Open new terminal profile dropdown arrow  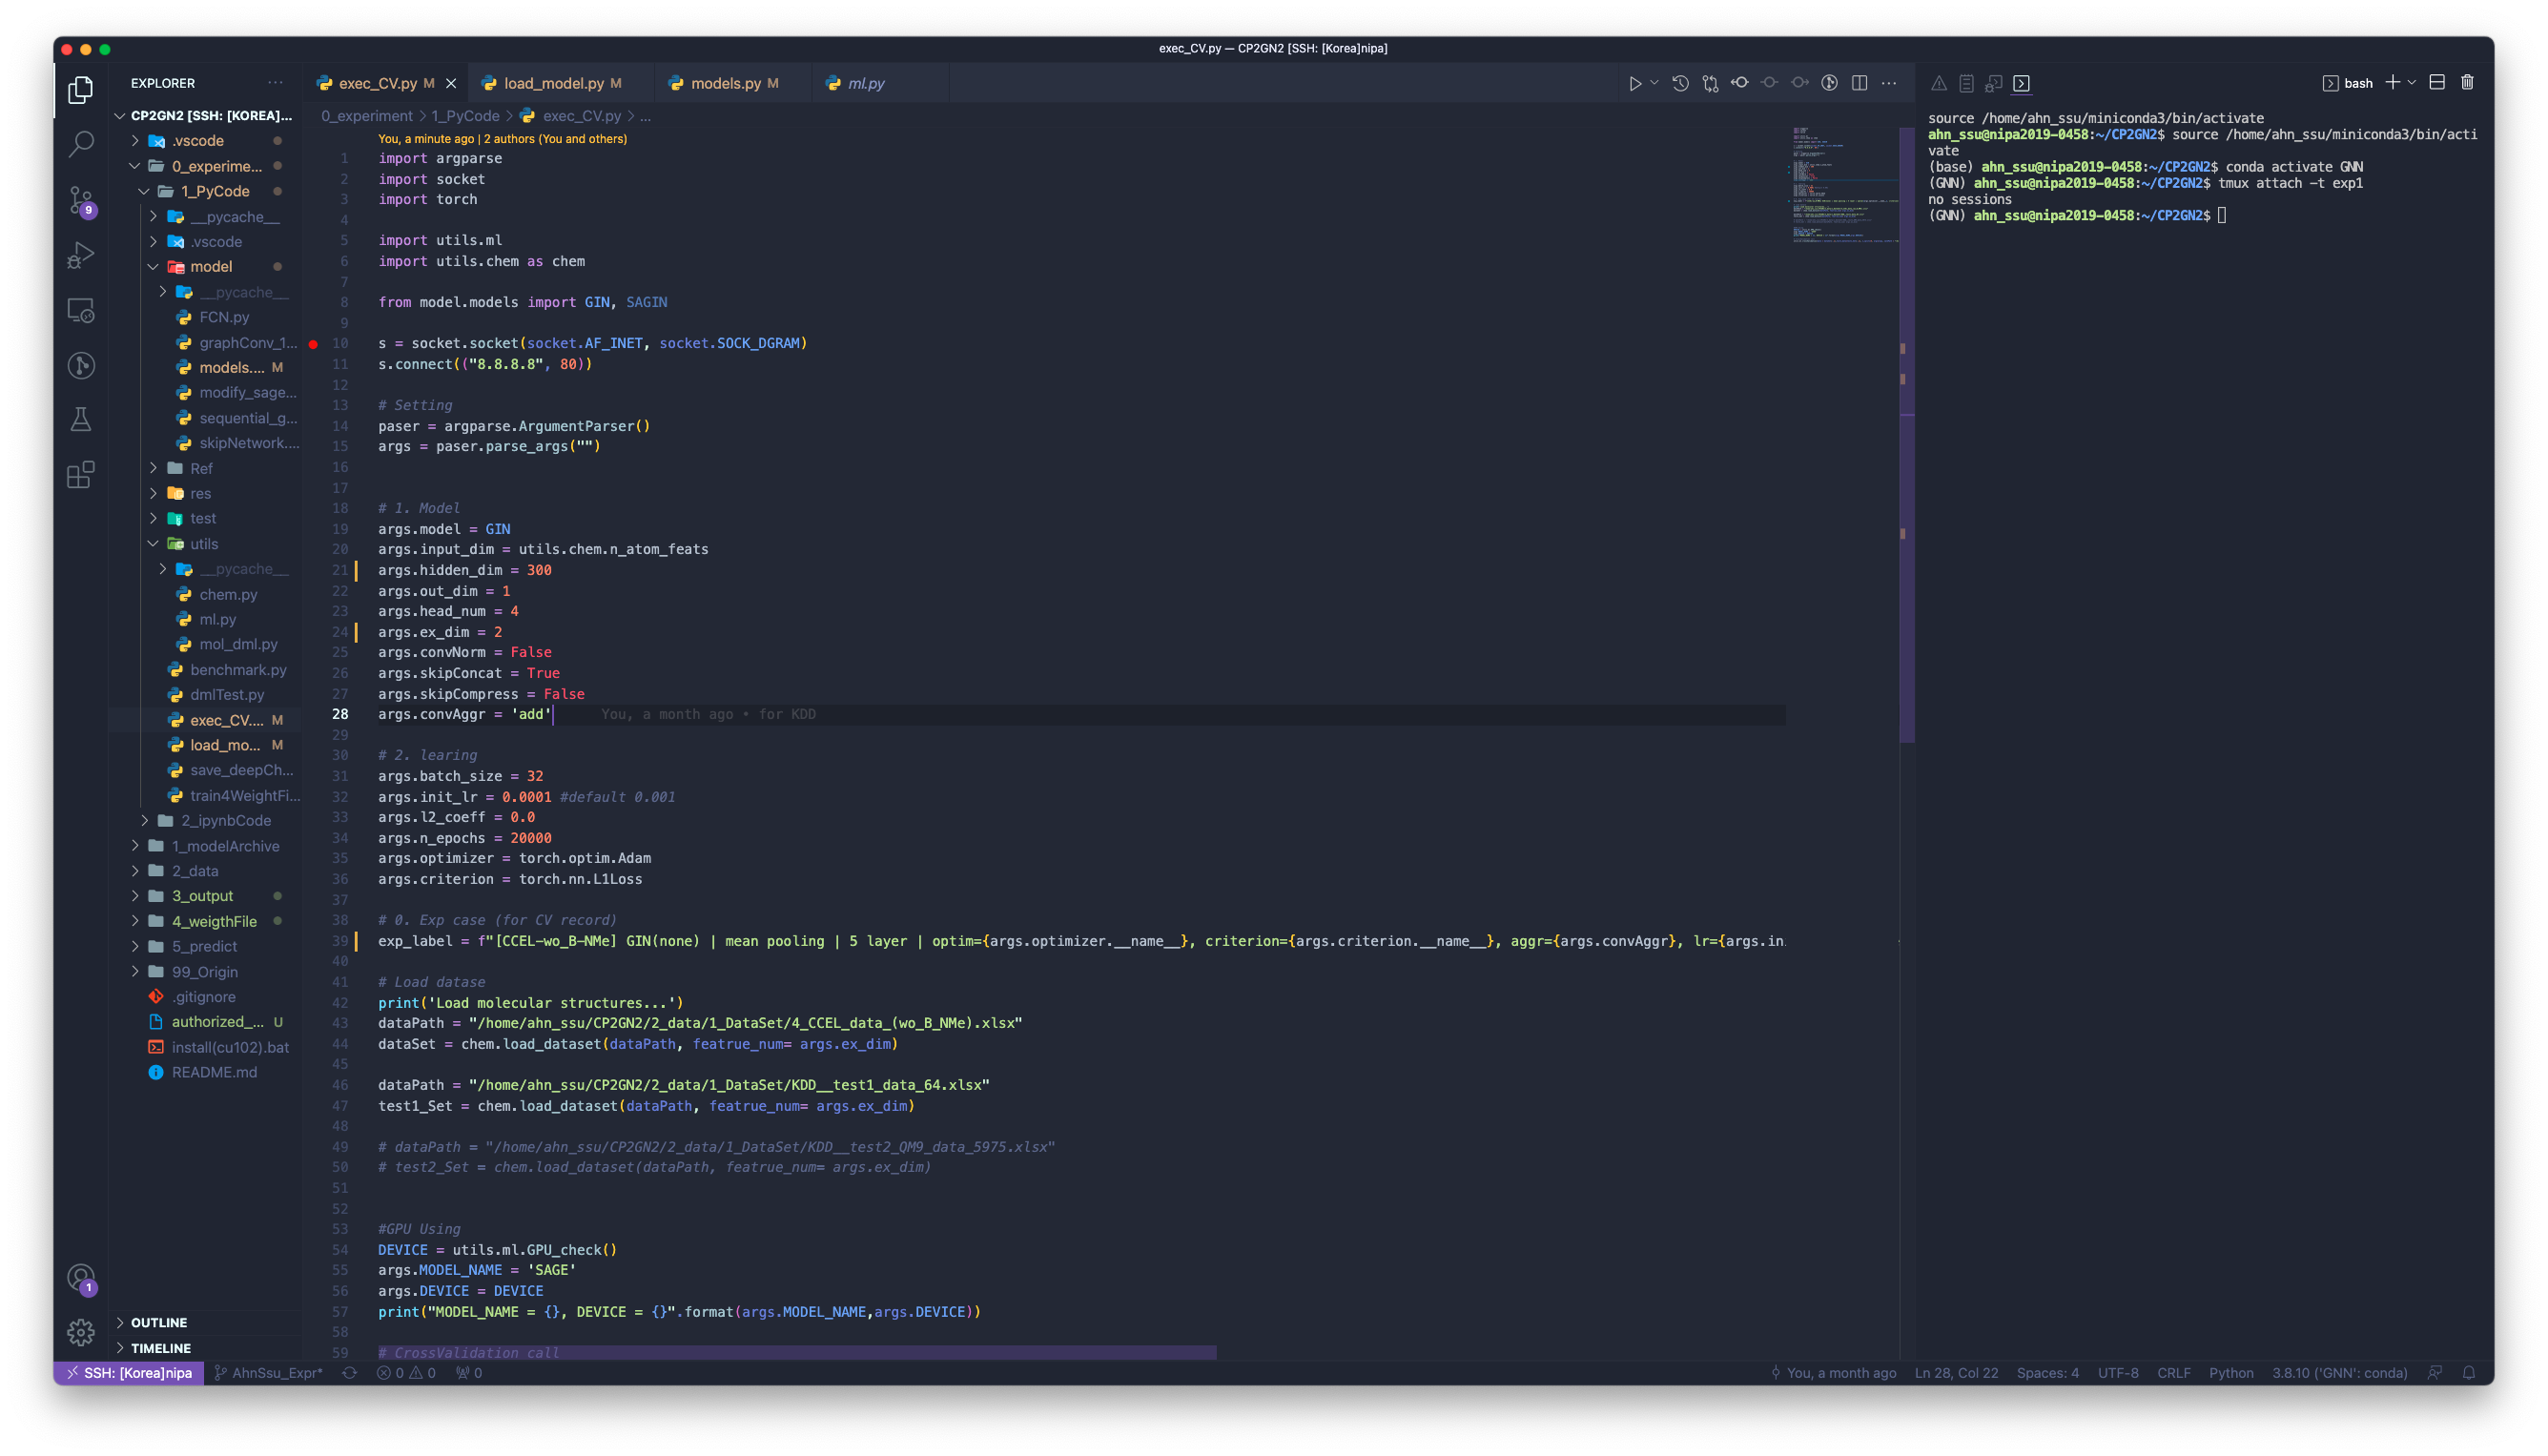[x=2411, y=83]
